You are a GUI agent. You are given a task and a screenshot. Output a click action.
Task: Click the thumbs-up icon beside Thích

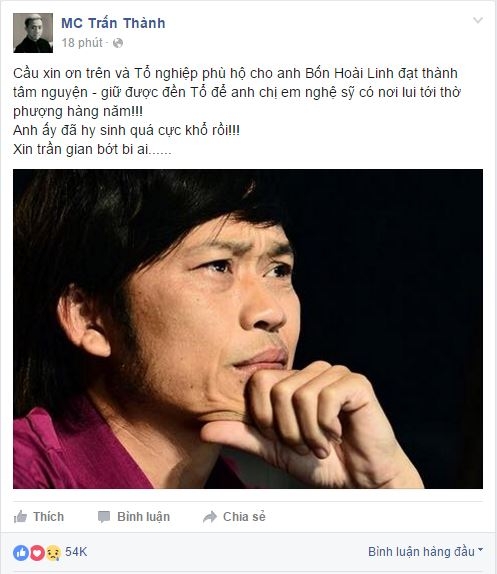(x=20, y=517)
